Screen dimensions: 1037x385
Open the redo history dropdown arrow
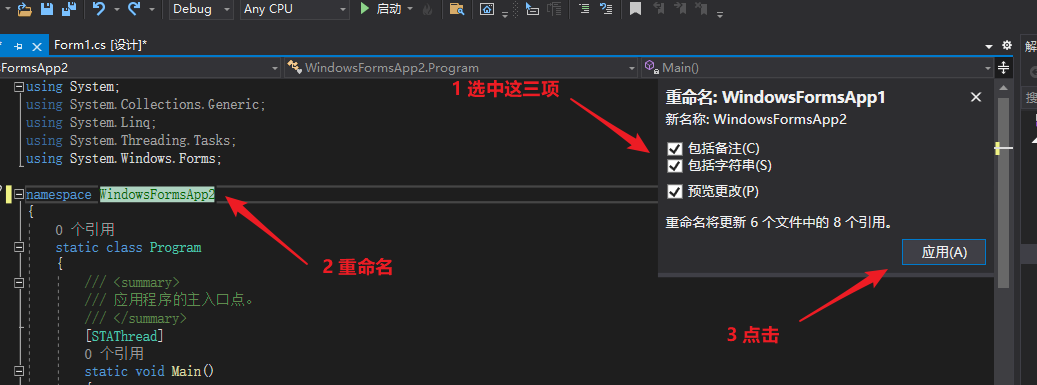point(152,10)
